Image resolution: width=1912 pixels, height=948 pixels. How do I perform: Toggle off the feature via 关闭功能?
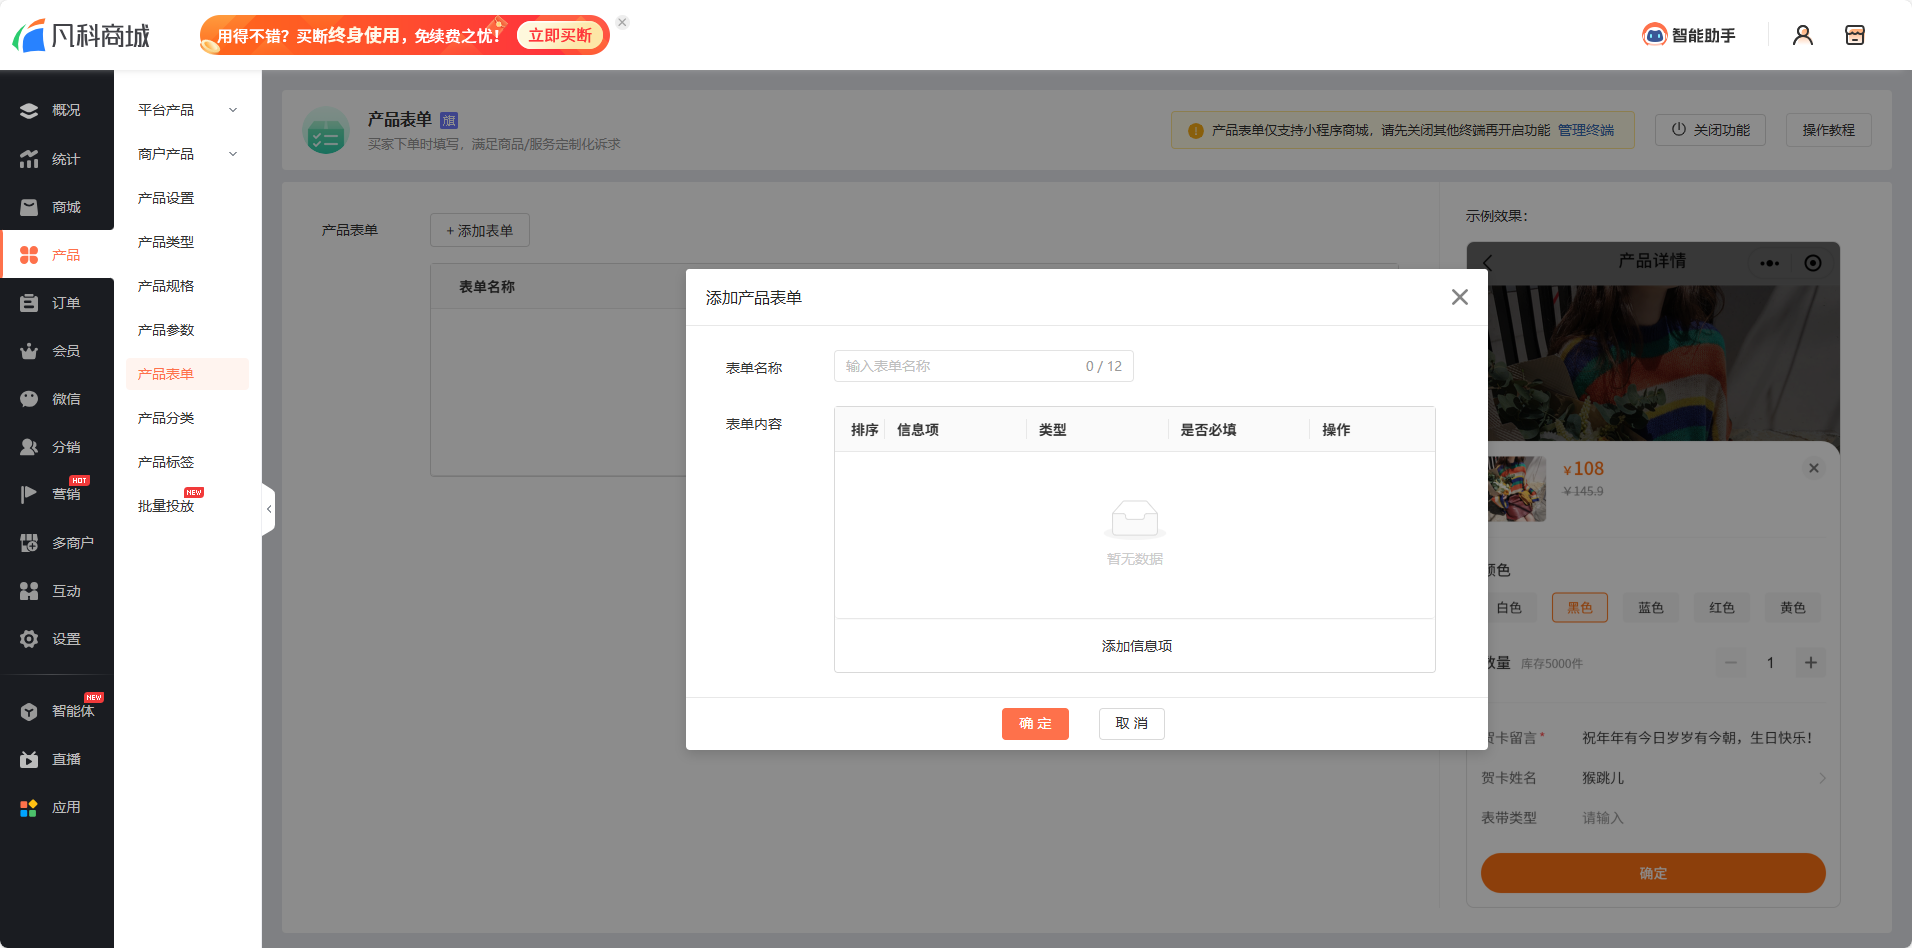click(1710, 129)
